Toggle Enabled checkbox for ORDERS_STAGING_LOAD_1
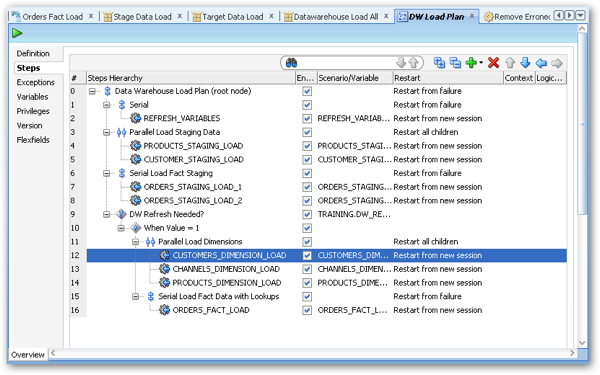This screenshot has width=600, height=375. [x=307, y=187]
